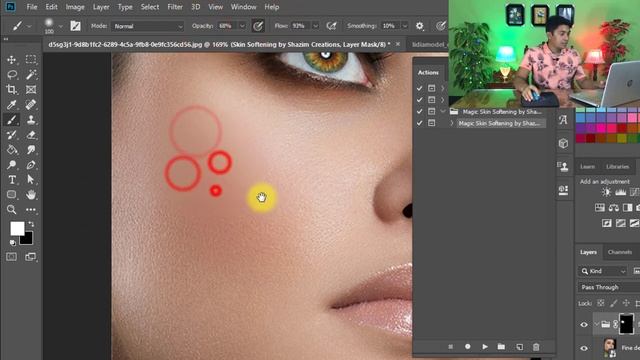Toggle dialog for Magic Skin Softening set
The height and width of the screenshot is (360, 640).
[431, 111]
